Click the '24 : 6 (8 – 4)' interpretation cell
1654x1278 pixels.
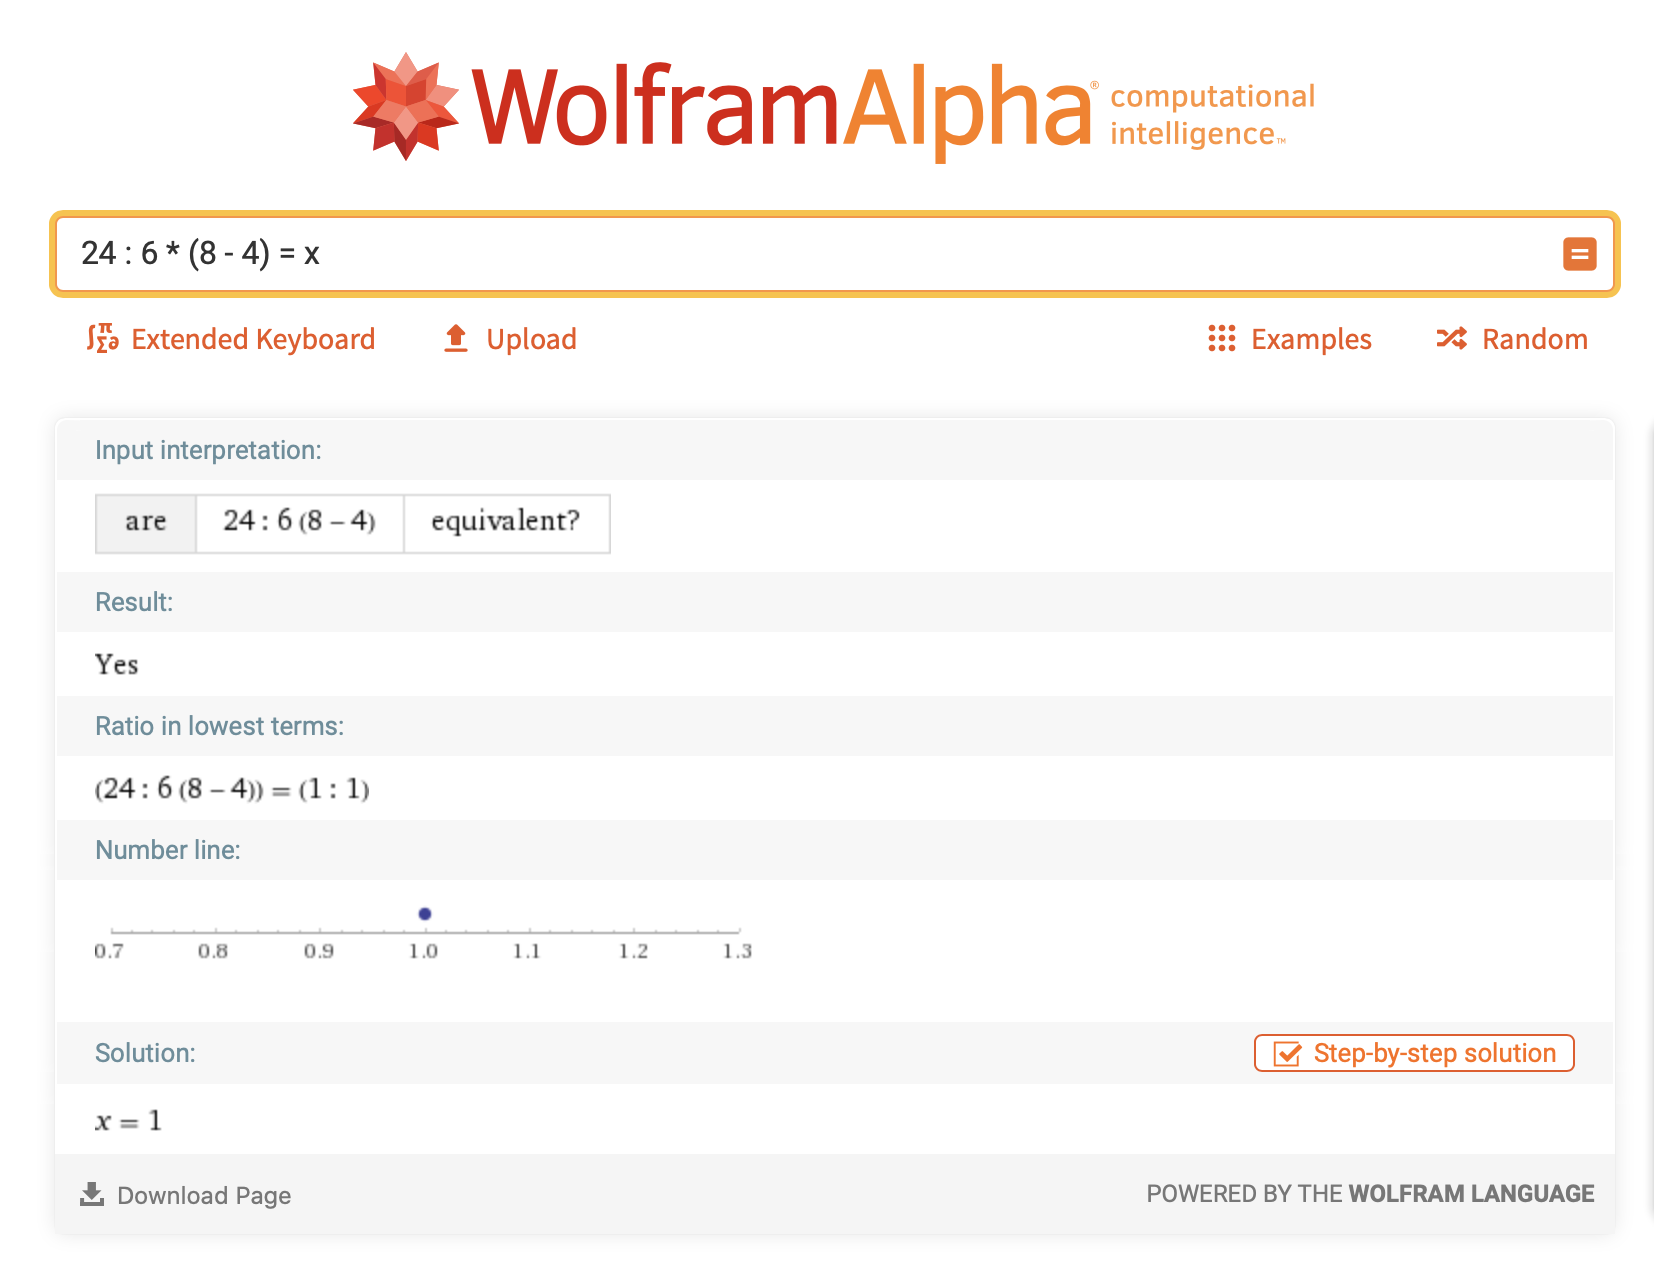pos(300,523)
